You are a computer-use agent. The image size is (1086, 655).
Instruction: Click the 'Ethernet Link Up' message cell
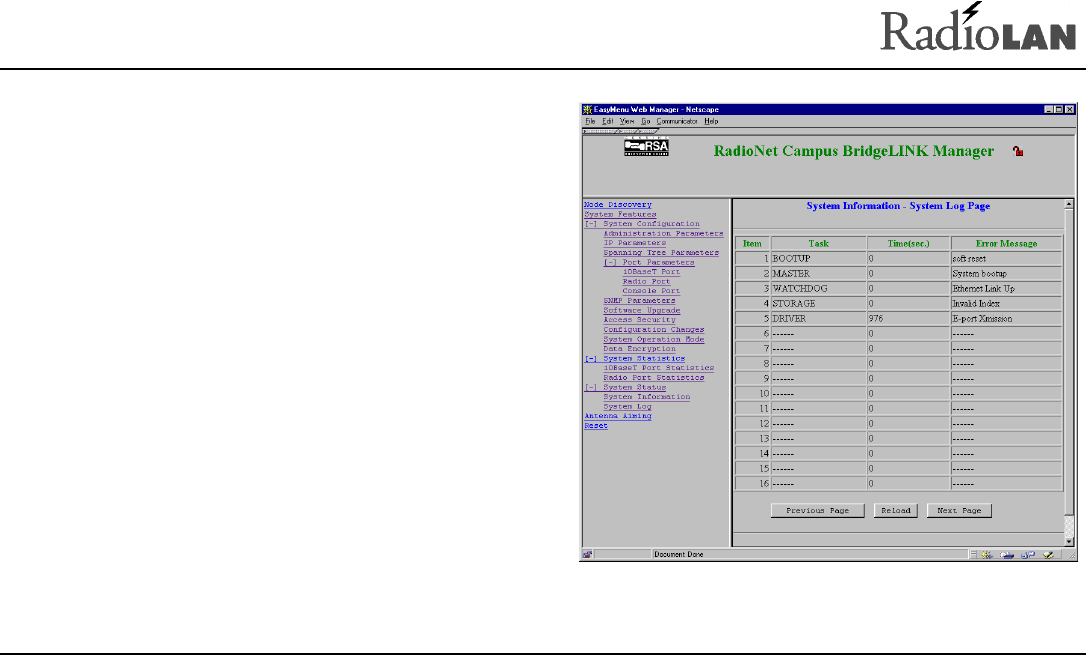1006,289
